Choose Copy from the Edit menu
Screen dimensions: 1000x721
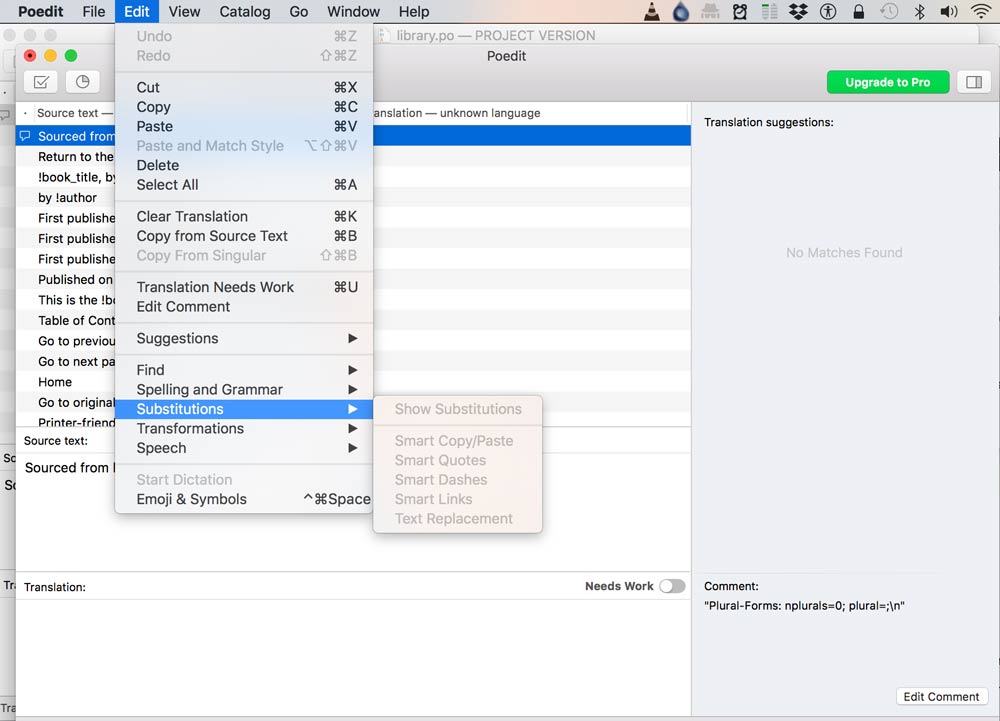pos(244,107)
